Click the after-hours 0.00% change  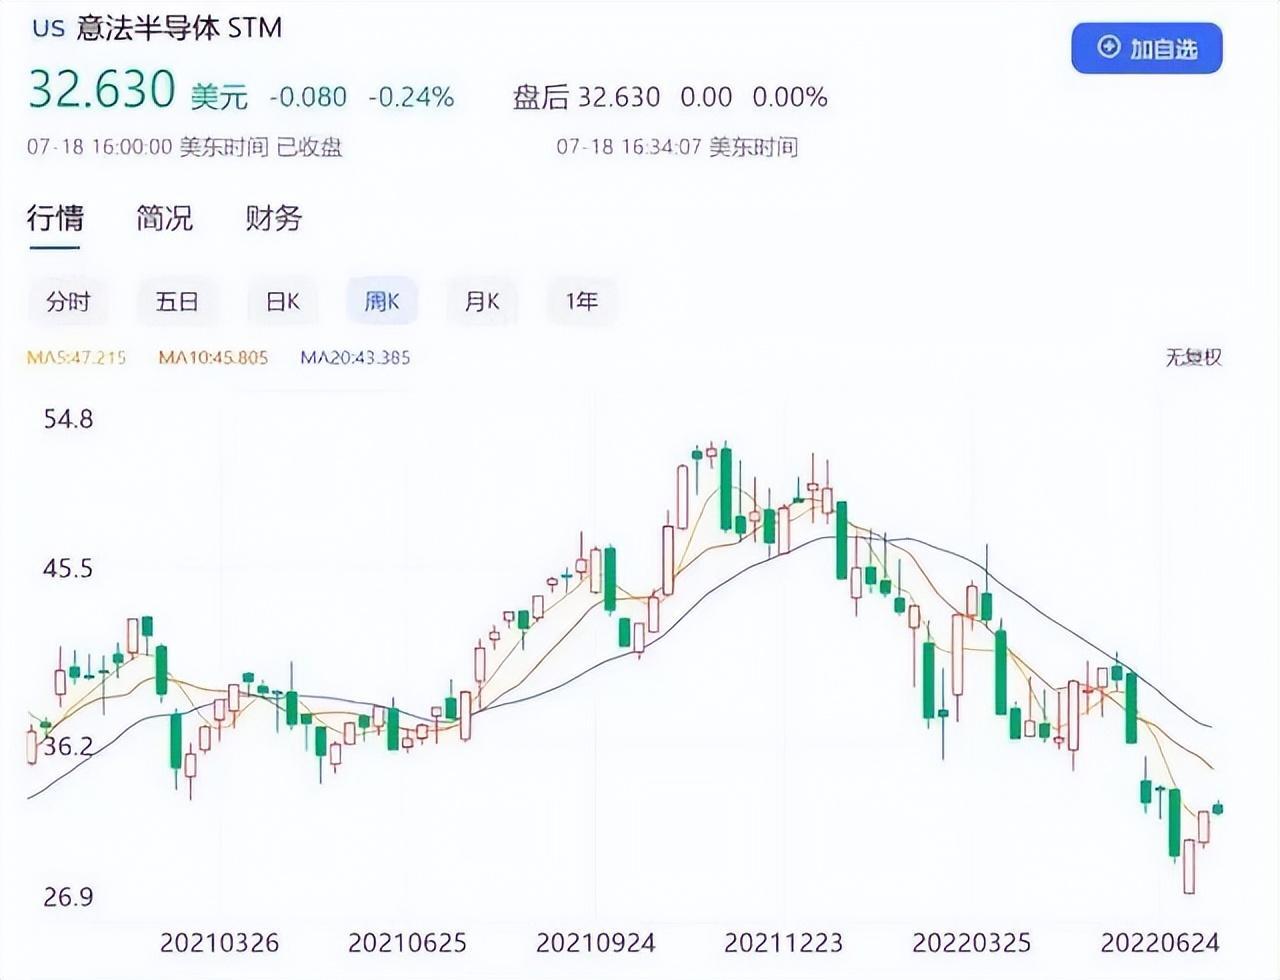790,97
